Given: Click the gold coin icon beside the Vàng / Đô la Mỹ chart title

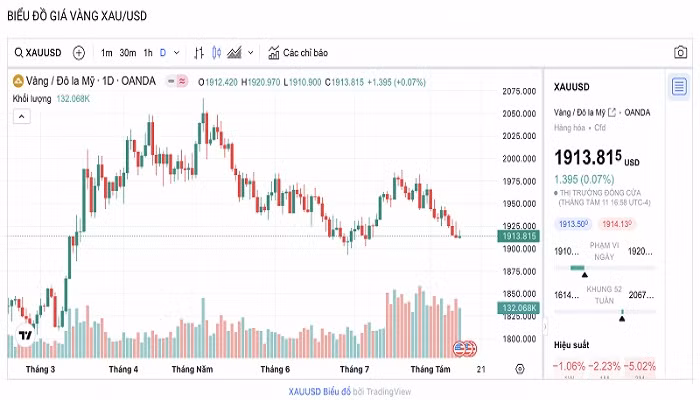Looking at the screenshot, I should (17, 81).
